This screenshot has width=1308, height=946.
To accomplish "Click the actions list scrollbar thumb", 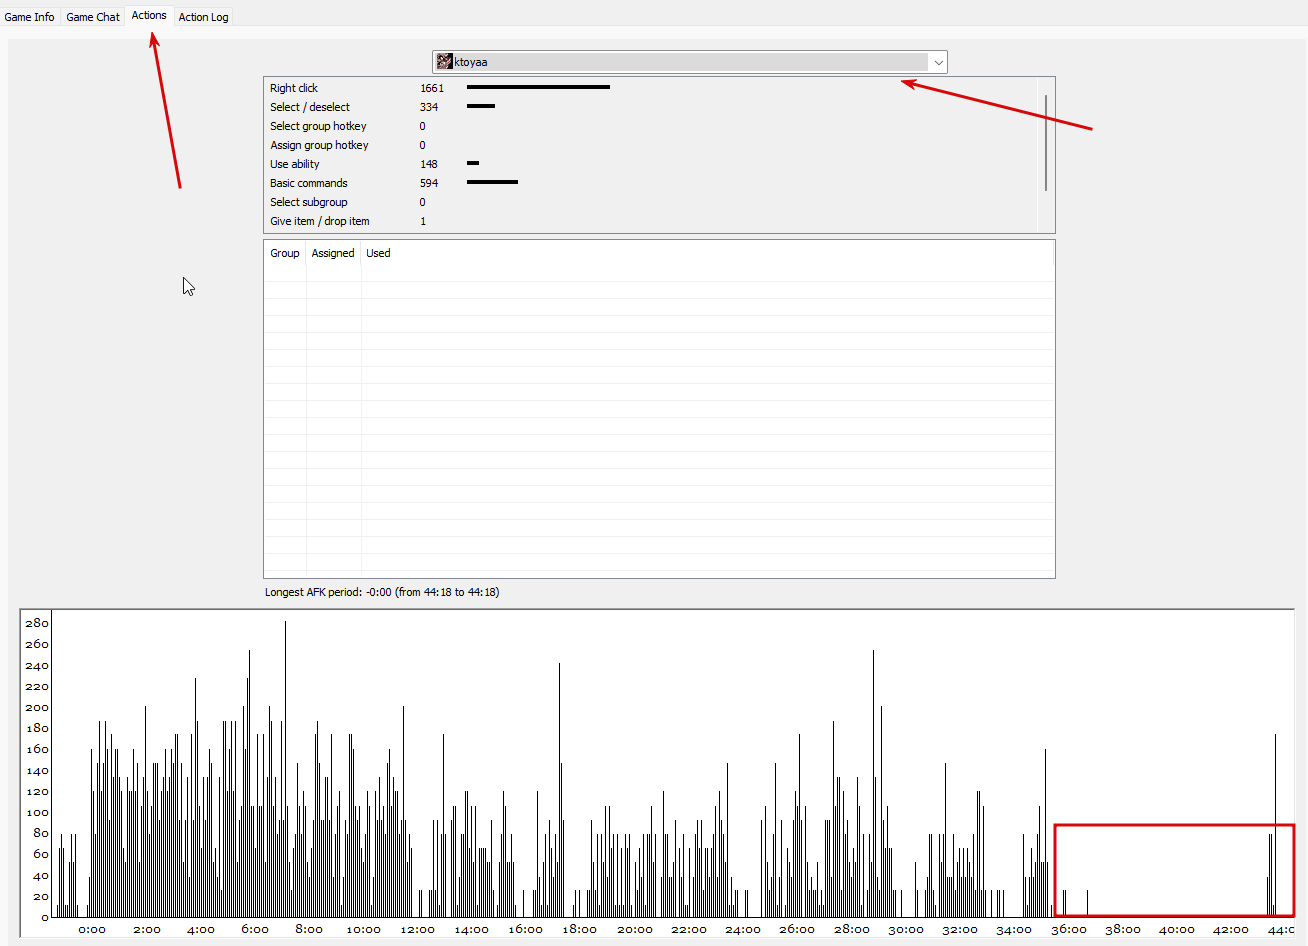I will pos(1046,142).
